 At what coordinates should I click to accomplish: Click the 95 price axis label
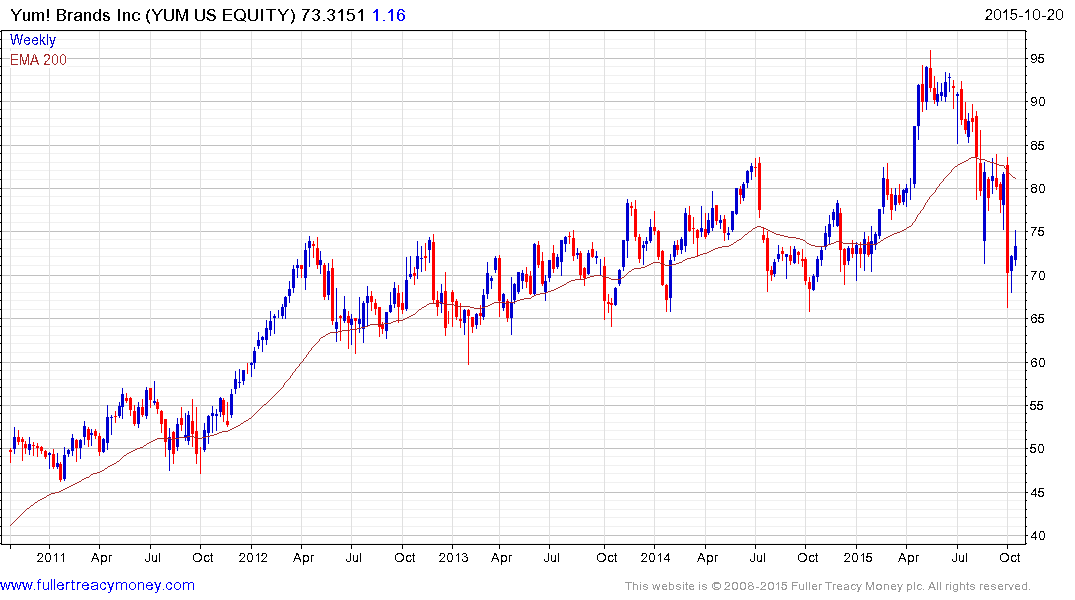tap(1037, 59)
